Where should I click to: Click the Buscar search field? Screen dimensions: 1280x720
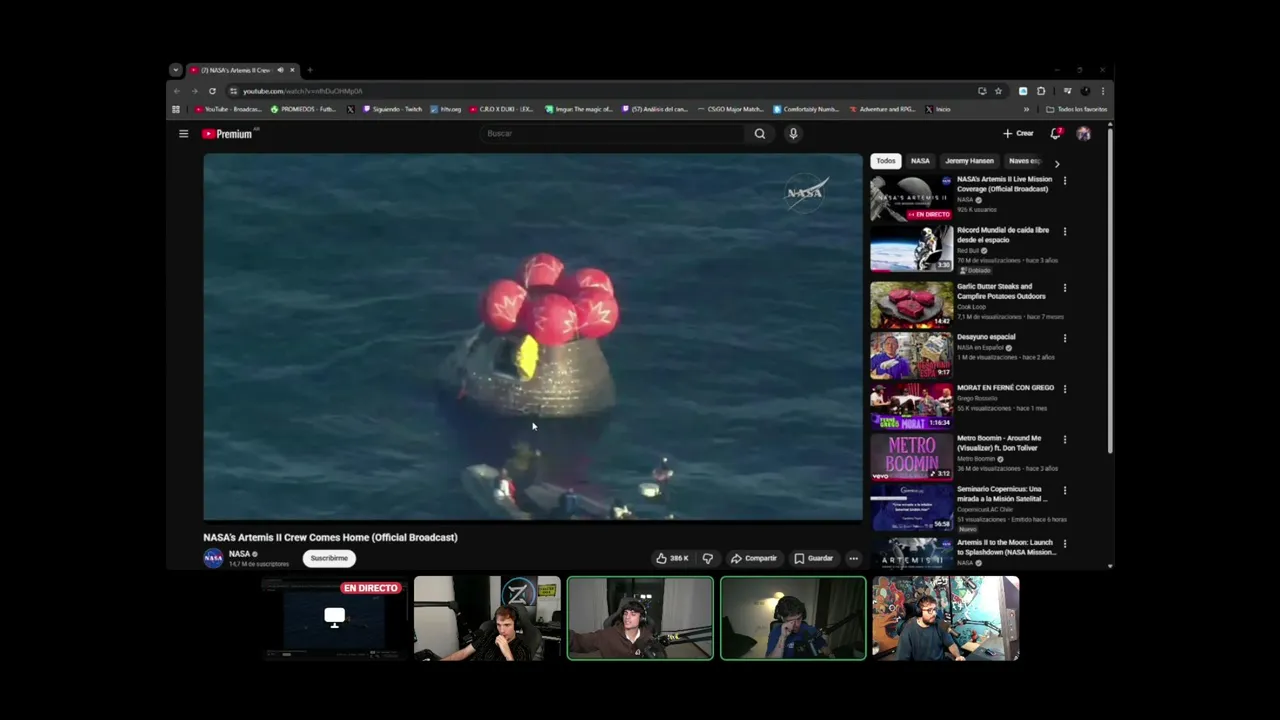click(x=612, y=134)
